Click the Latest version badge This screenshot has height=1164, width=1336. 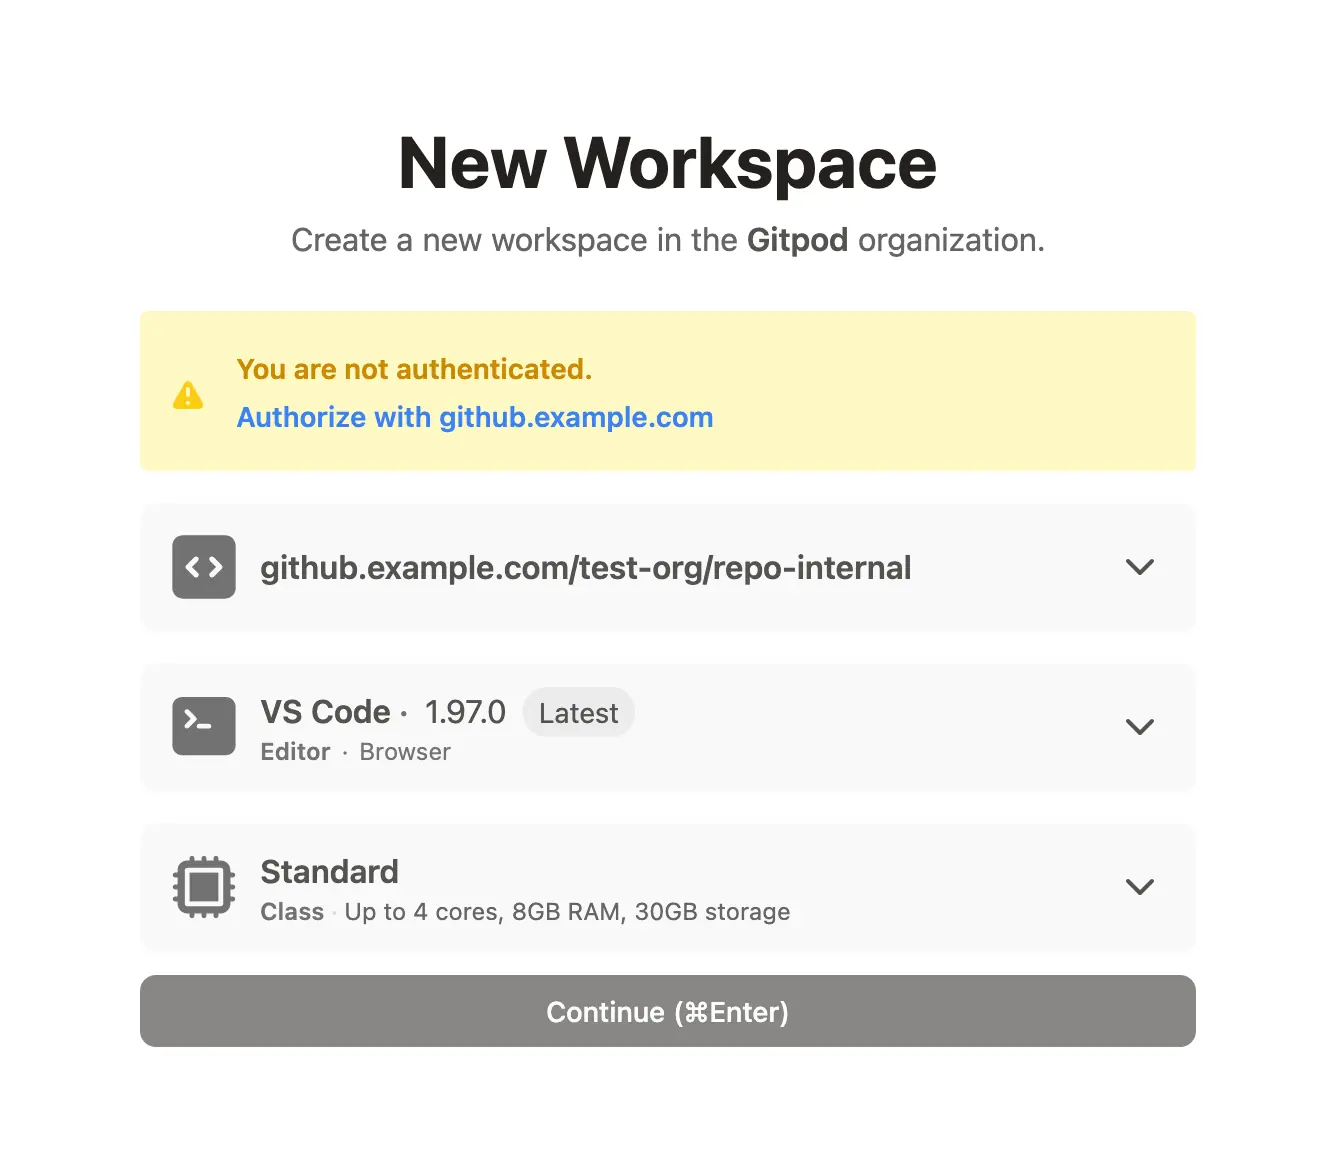point(579,712)
